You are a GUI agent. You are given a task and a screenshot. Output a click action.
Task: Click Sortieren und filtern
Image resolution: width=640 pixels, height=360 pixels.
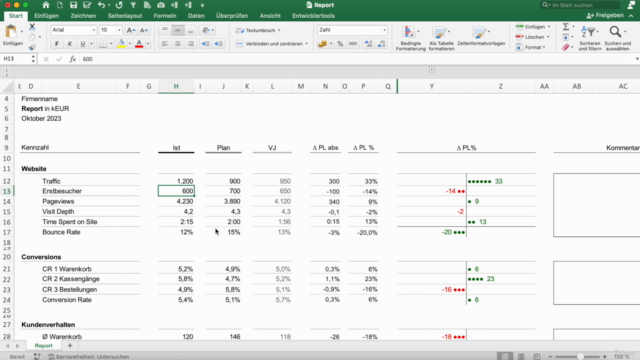click(x=589, y=38)
